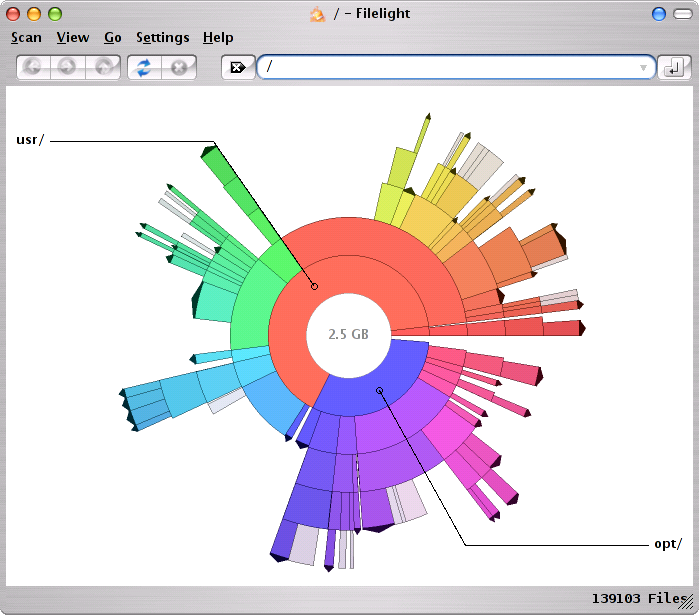699x615 pixels.
Task: Open the Go menu
Action: (x=112, y=37)
